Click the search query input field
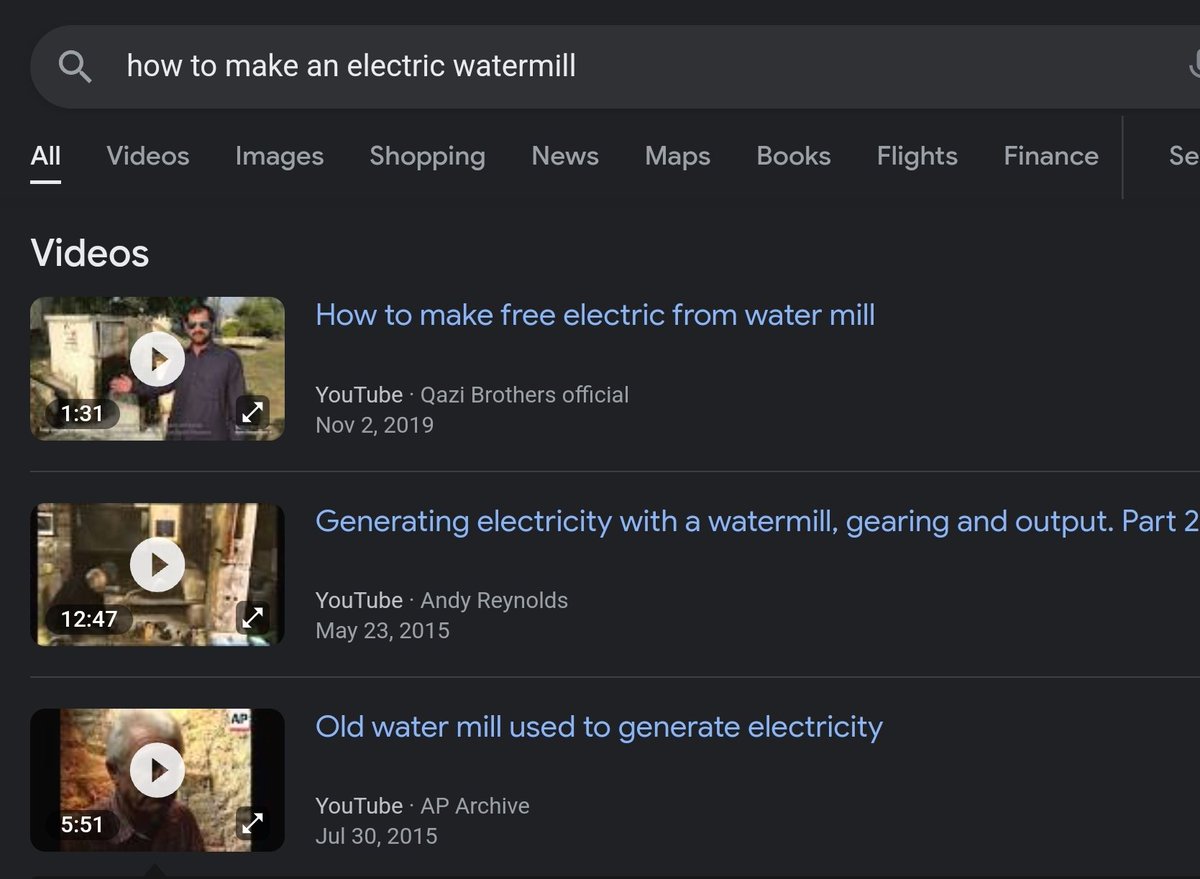The image size is (1200, 879). click(x=640, y=67)
